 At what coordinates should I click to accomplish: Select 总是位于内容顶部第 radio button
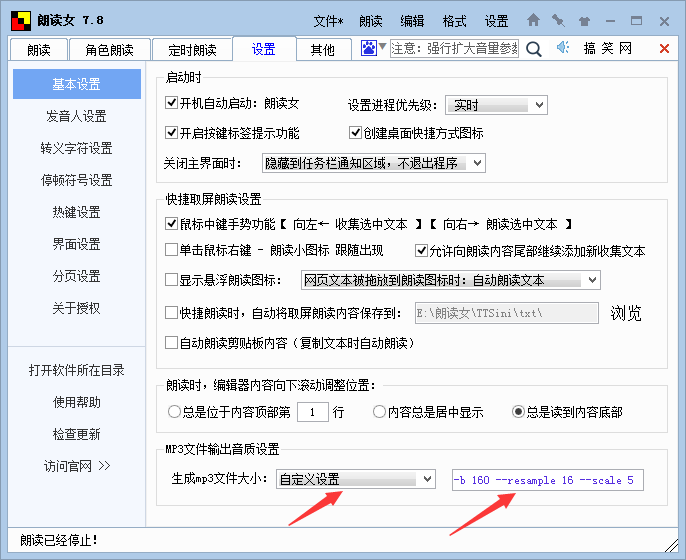click(x=174, y=412)
